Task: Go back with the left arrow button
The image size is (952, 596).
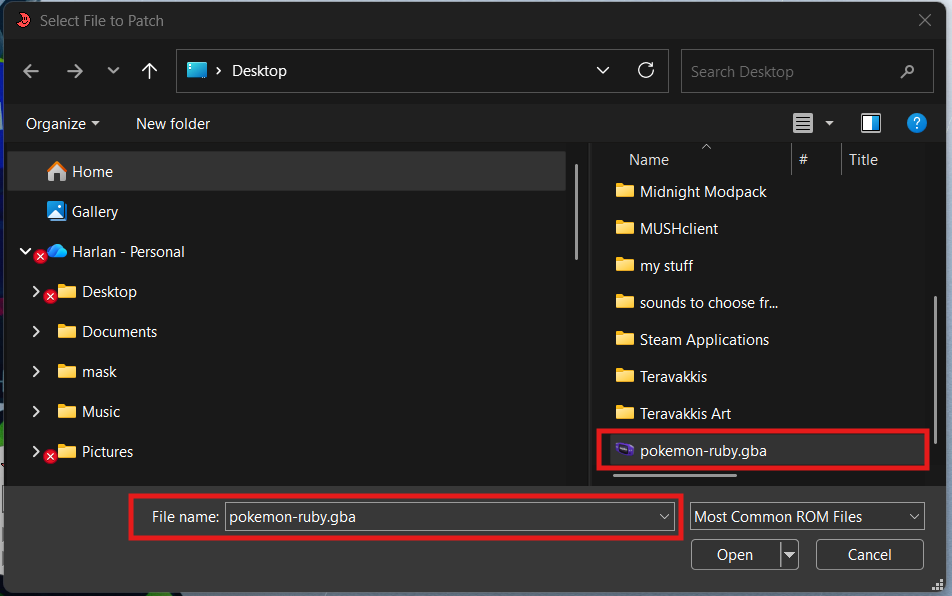Action: click(31, 71)
